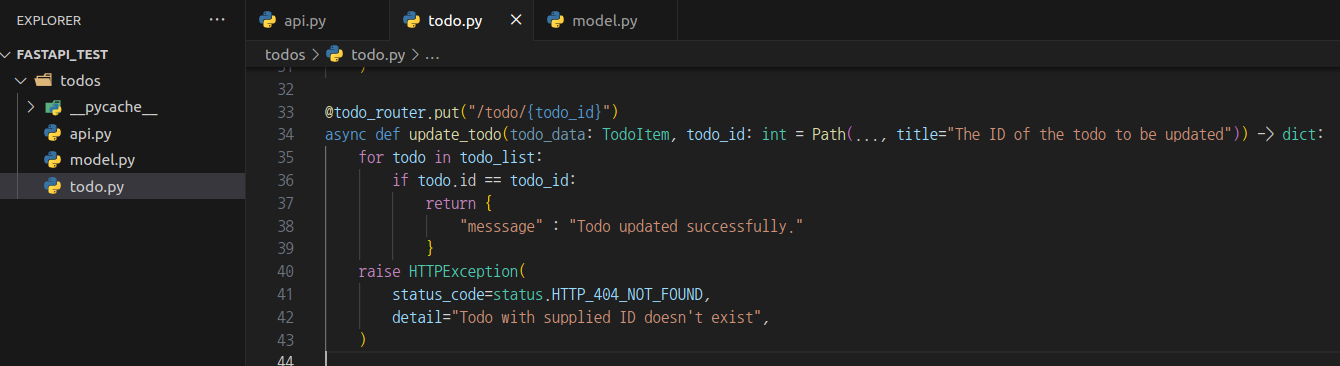Switch to the api.py editor tab
Viewport: 1340px width, 366px height.
(317, 20)
